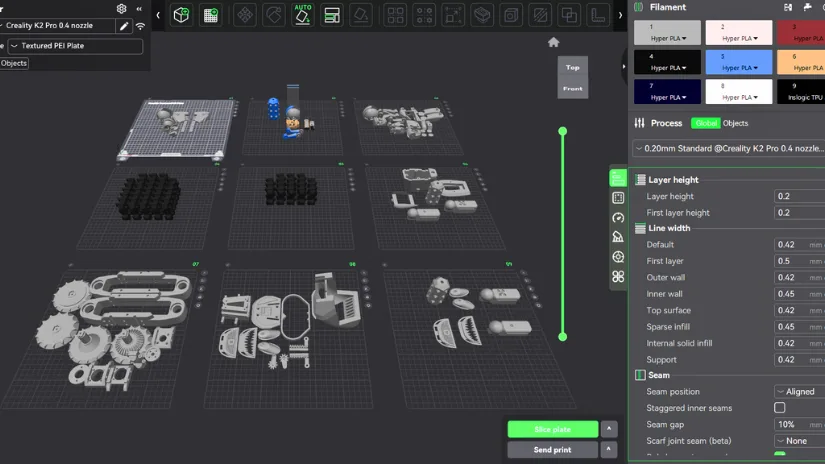Image resolution: width=825 pixels, height=464 pixels.
Task: Click the left icon in the Filament header
Action: (x=788, y=7)
